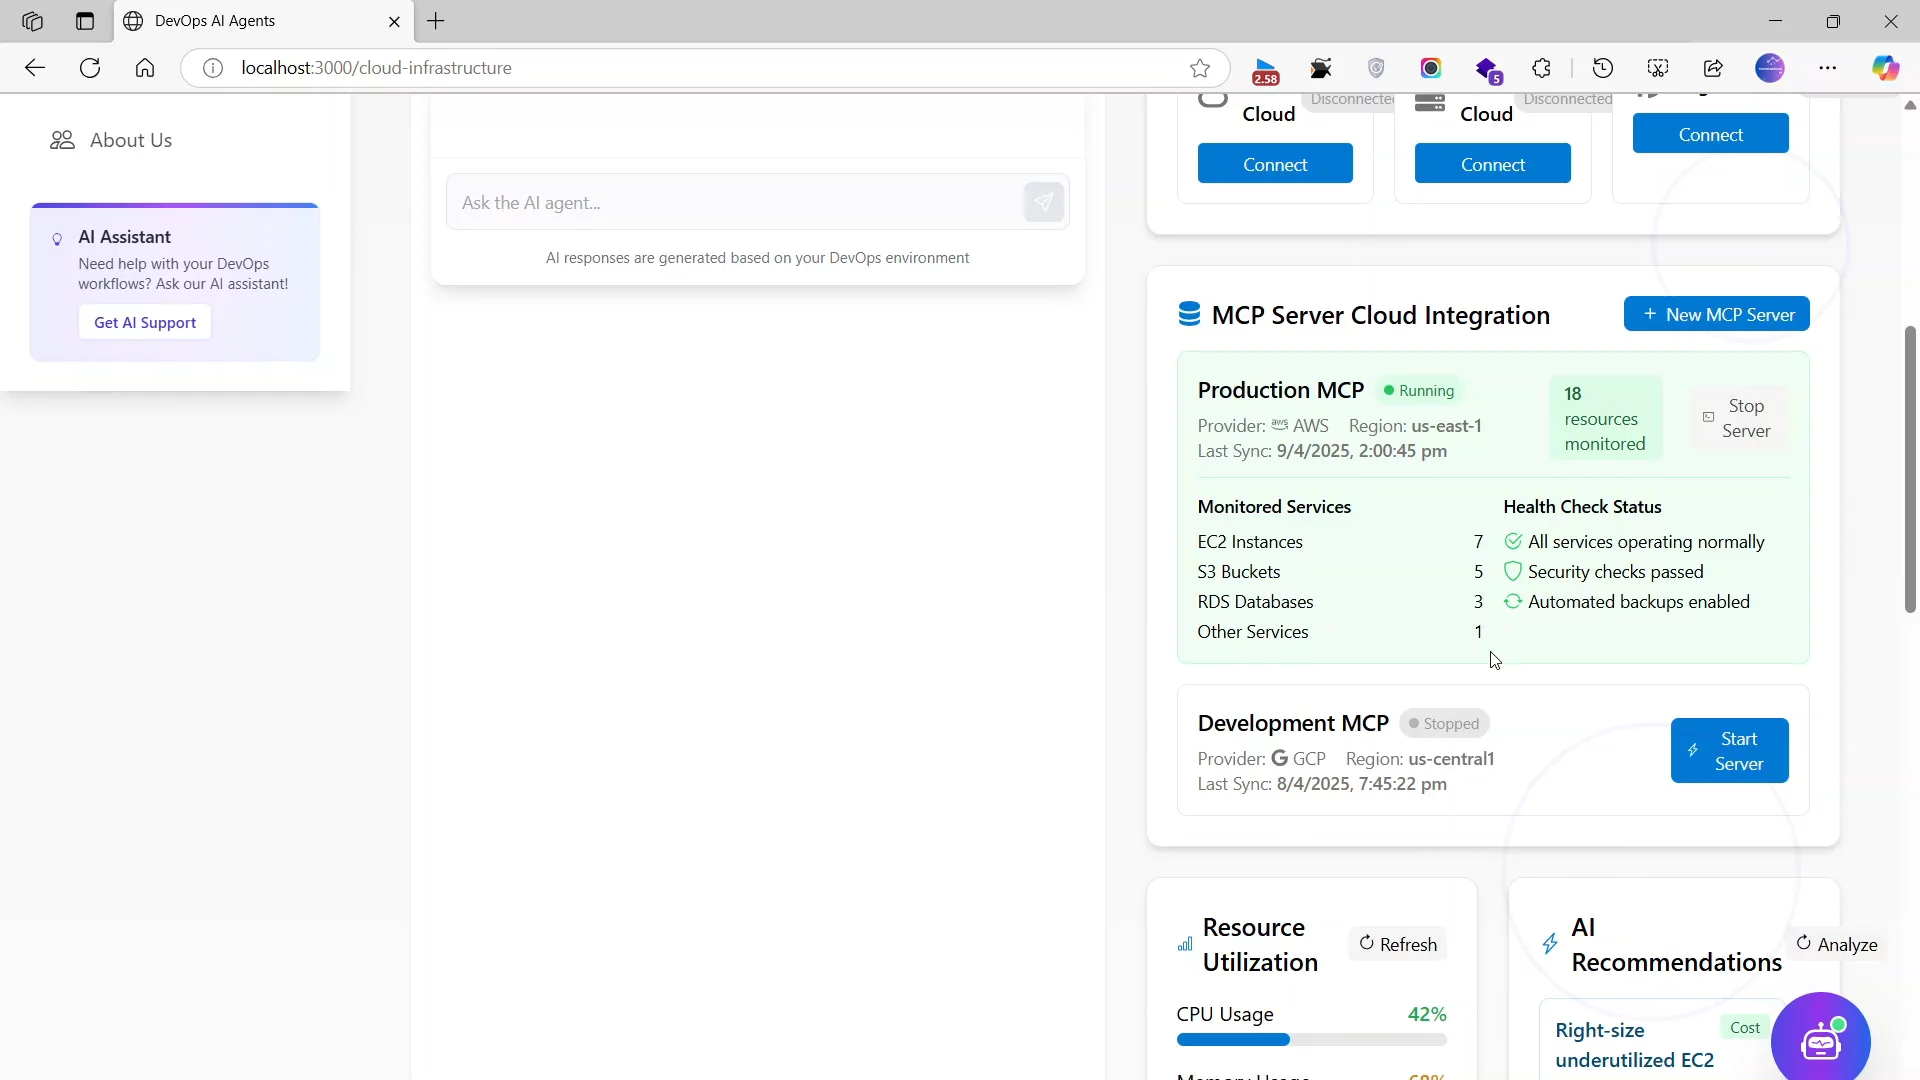Click the MCP Server database stack icon

(x=1189, y=315)
